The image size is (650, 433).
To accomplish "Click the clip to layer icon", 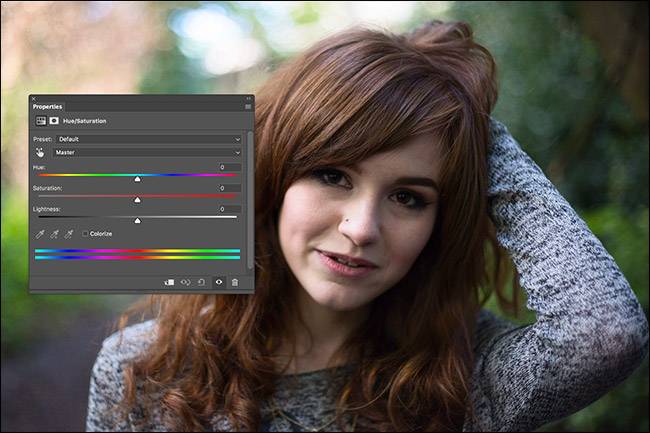I will pyautogui.click(x=169, y=282).
